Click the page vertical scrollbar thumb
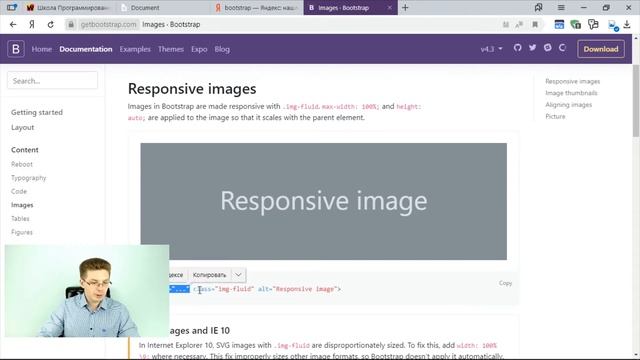This screenshot has height=360, width=640. [636, 100]
